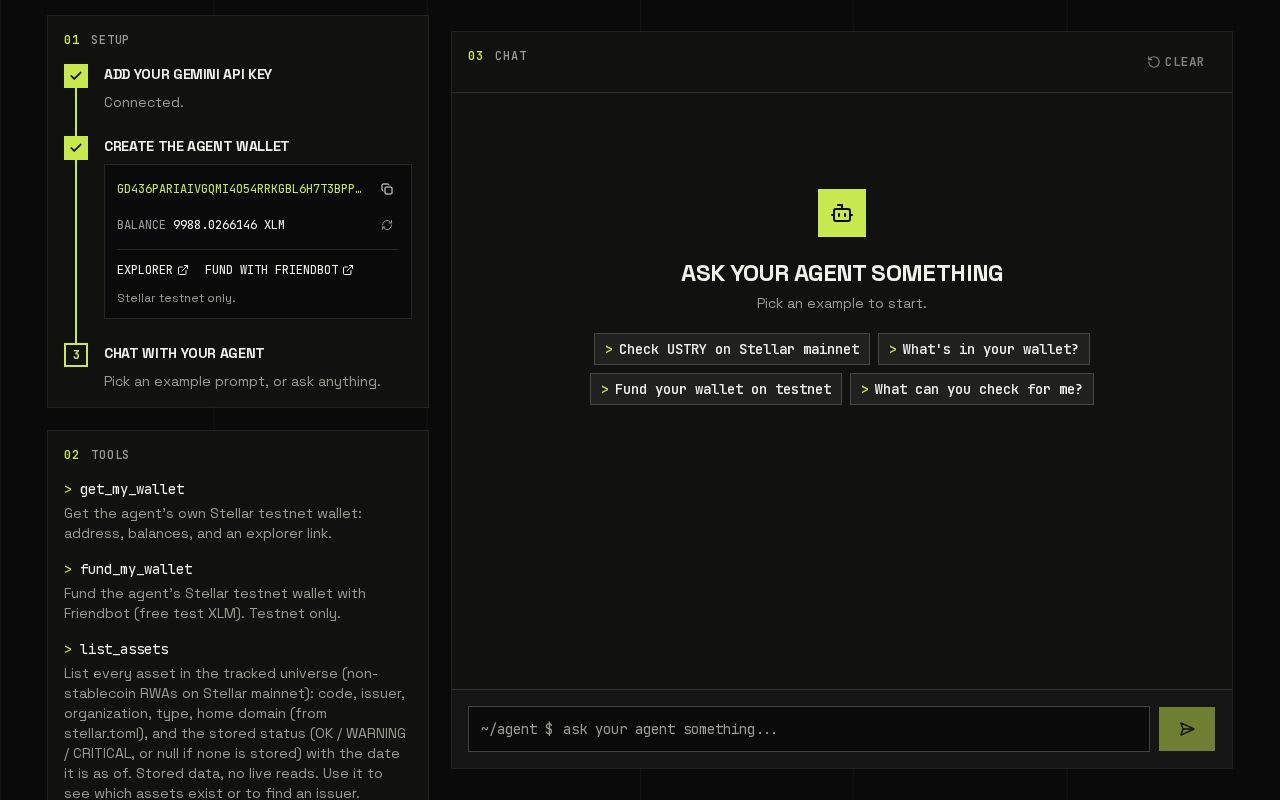Copy the agent wallet address
Screen dimensions: 1280x800
[387, 189]
